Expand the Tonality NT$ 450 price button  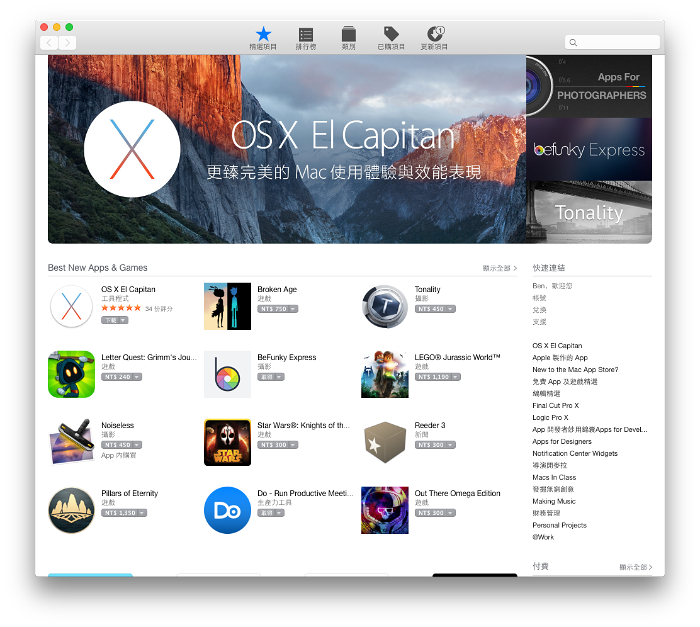point(435,309)
